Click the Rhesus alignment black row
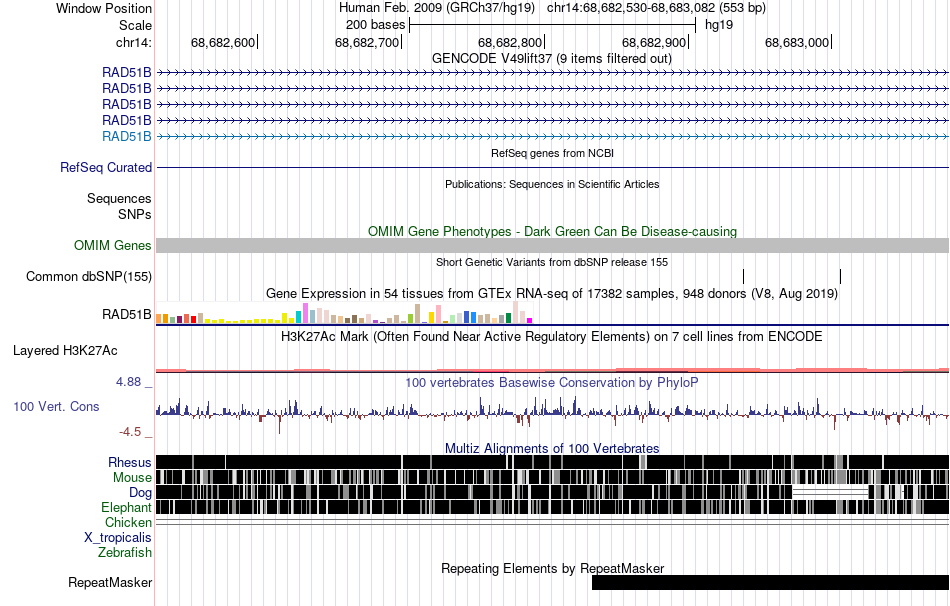 553,462
